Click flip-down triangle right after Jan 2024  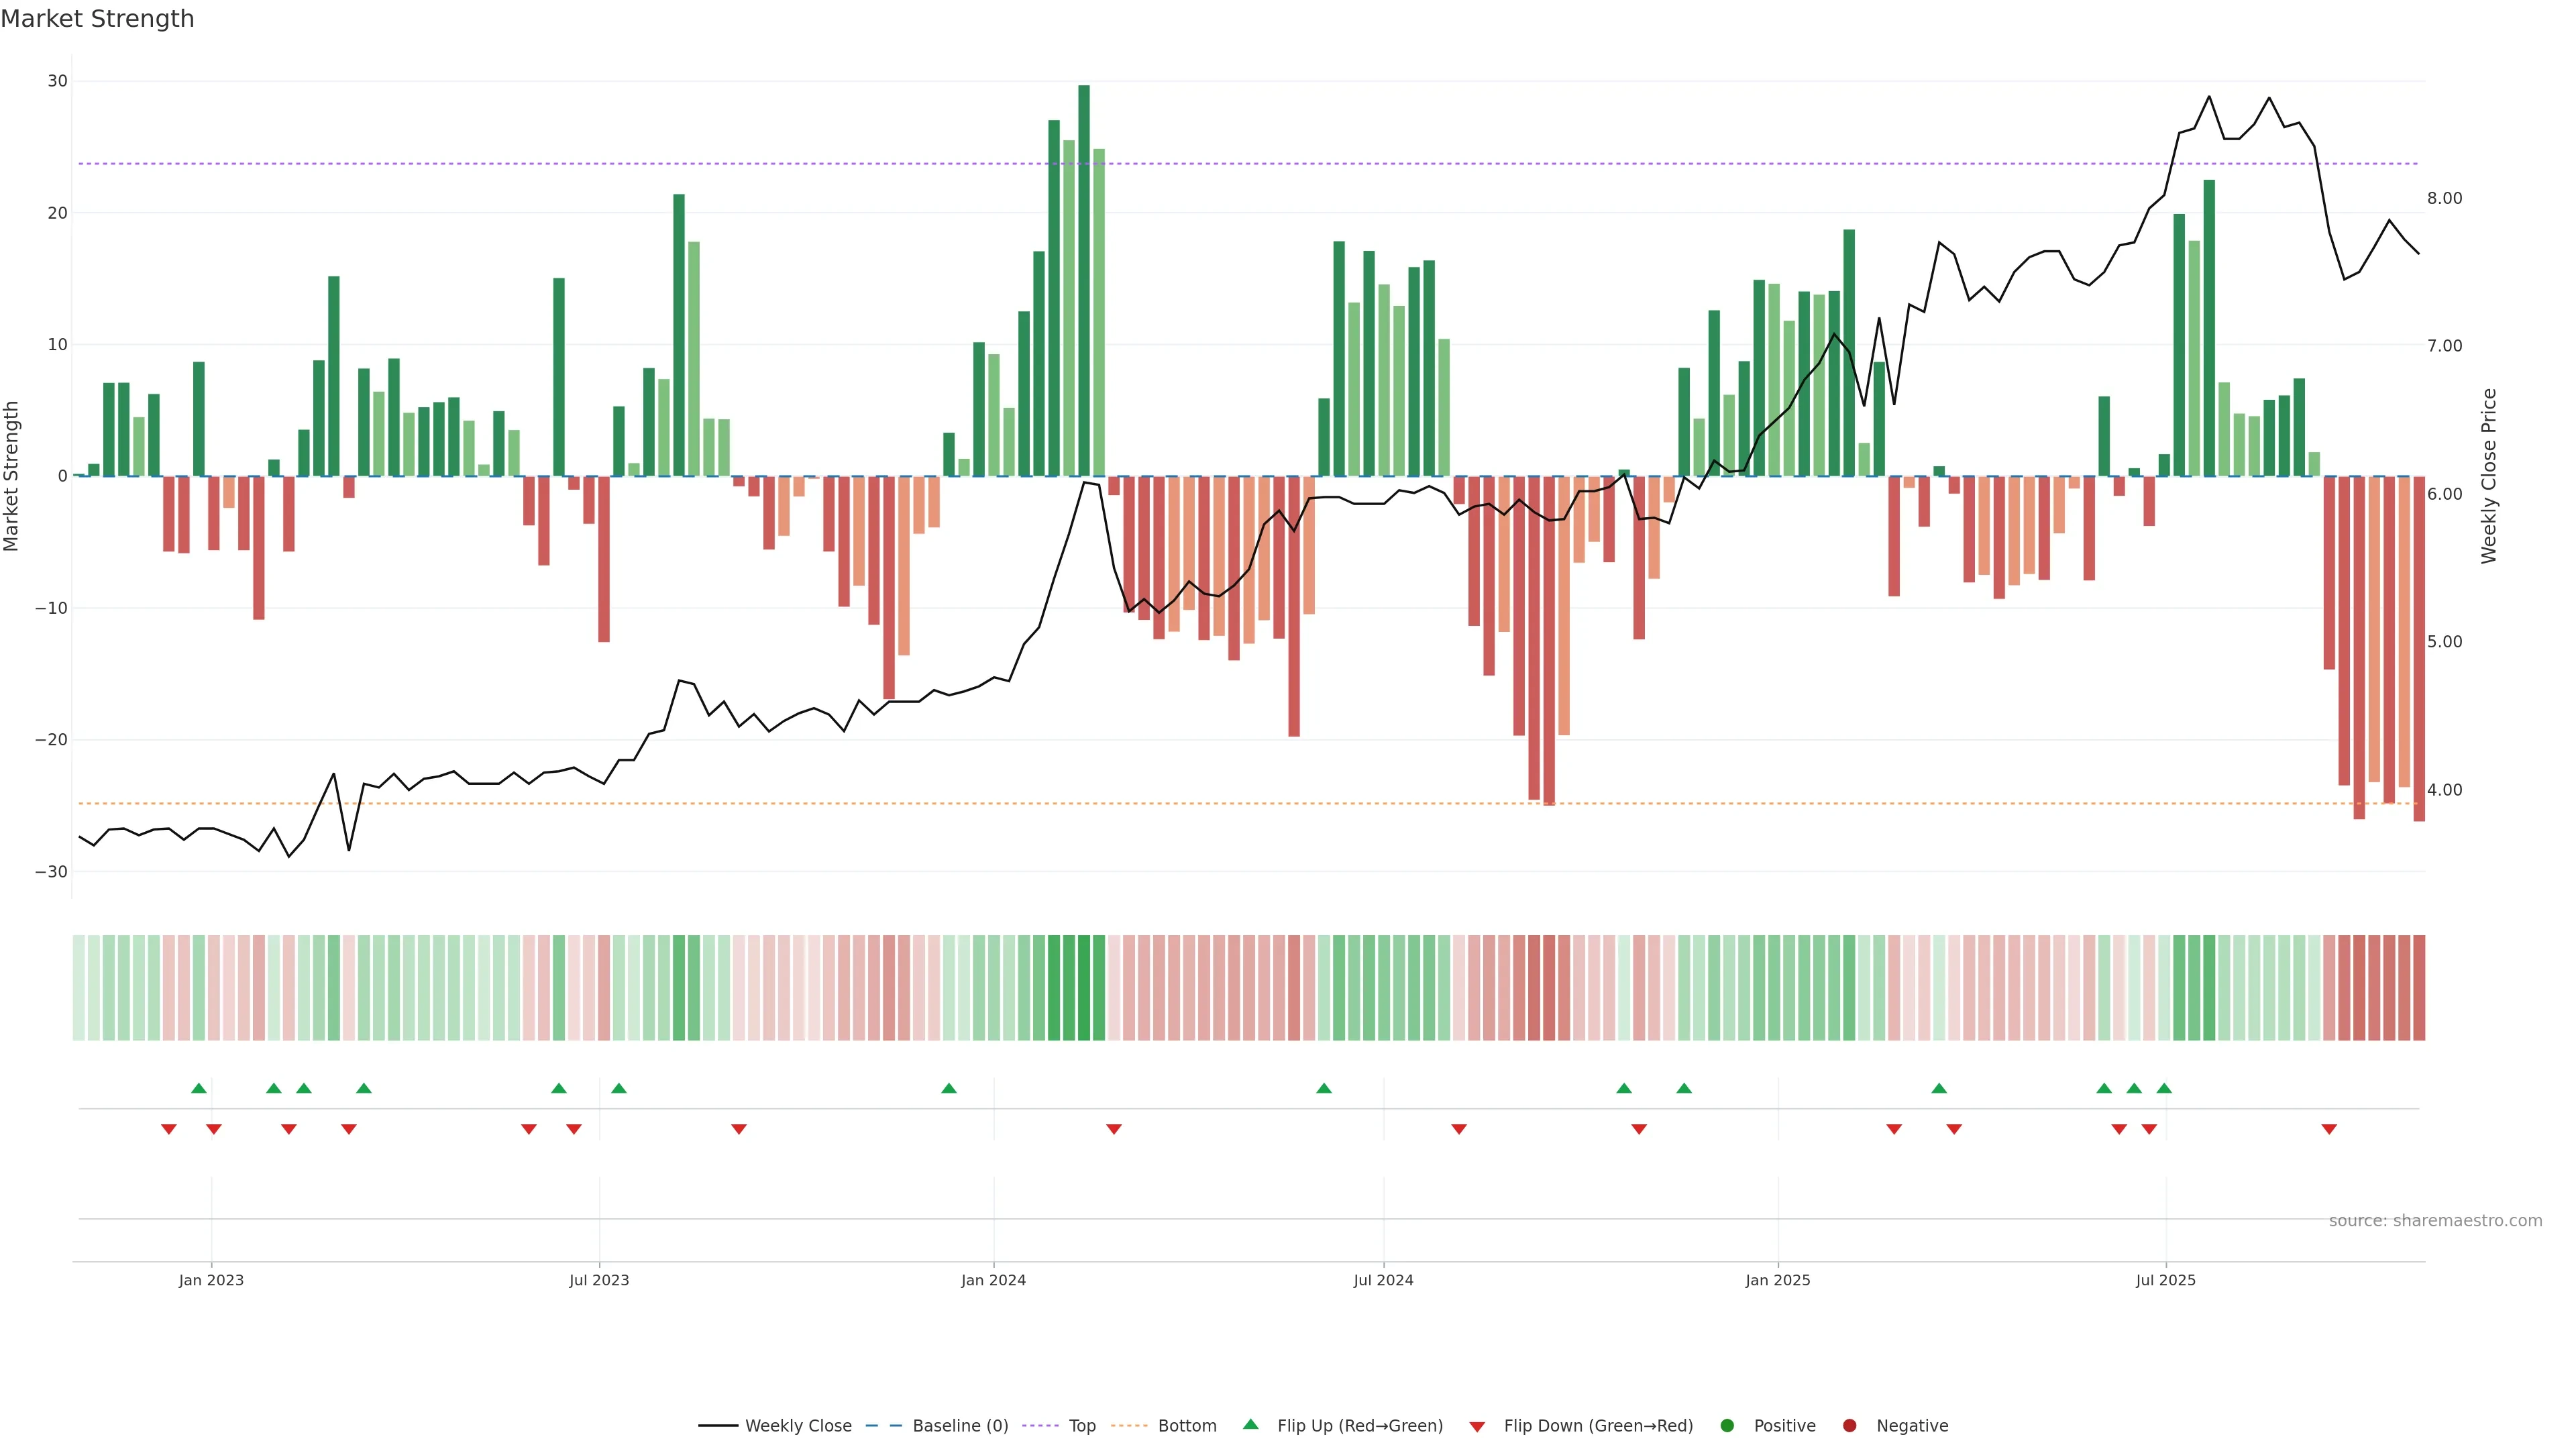click(x=1114, y=1129)
